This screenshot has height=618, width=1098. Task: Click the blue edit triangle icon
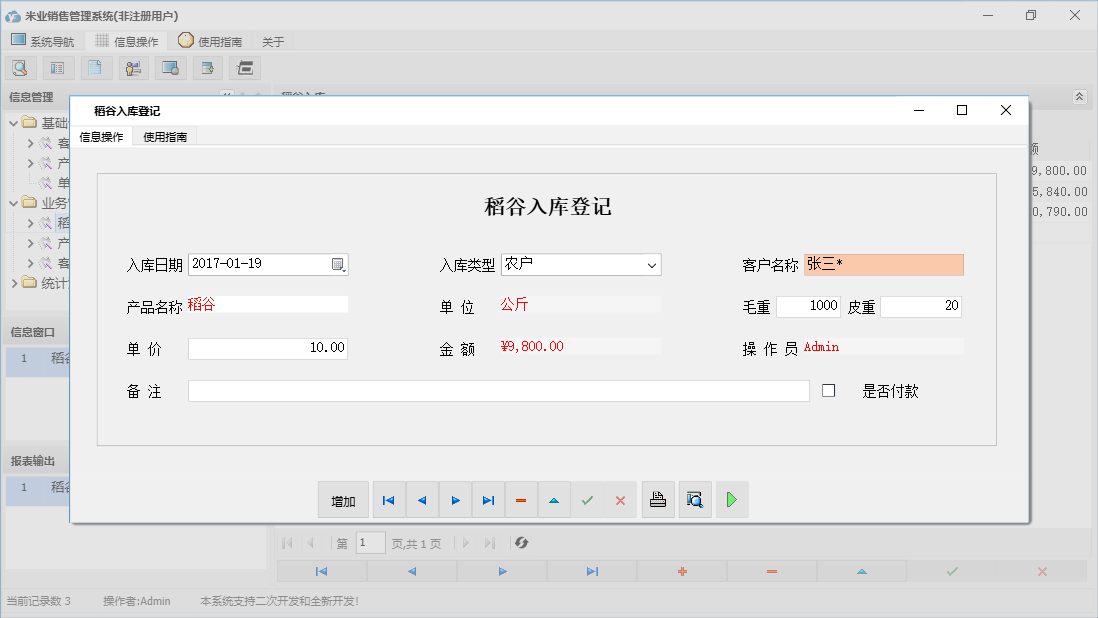coord(554,499)
